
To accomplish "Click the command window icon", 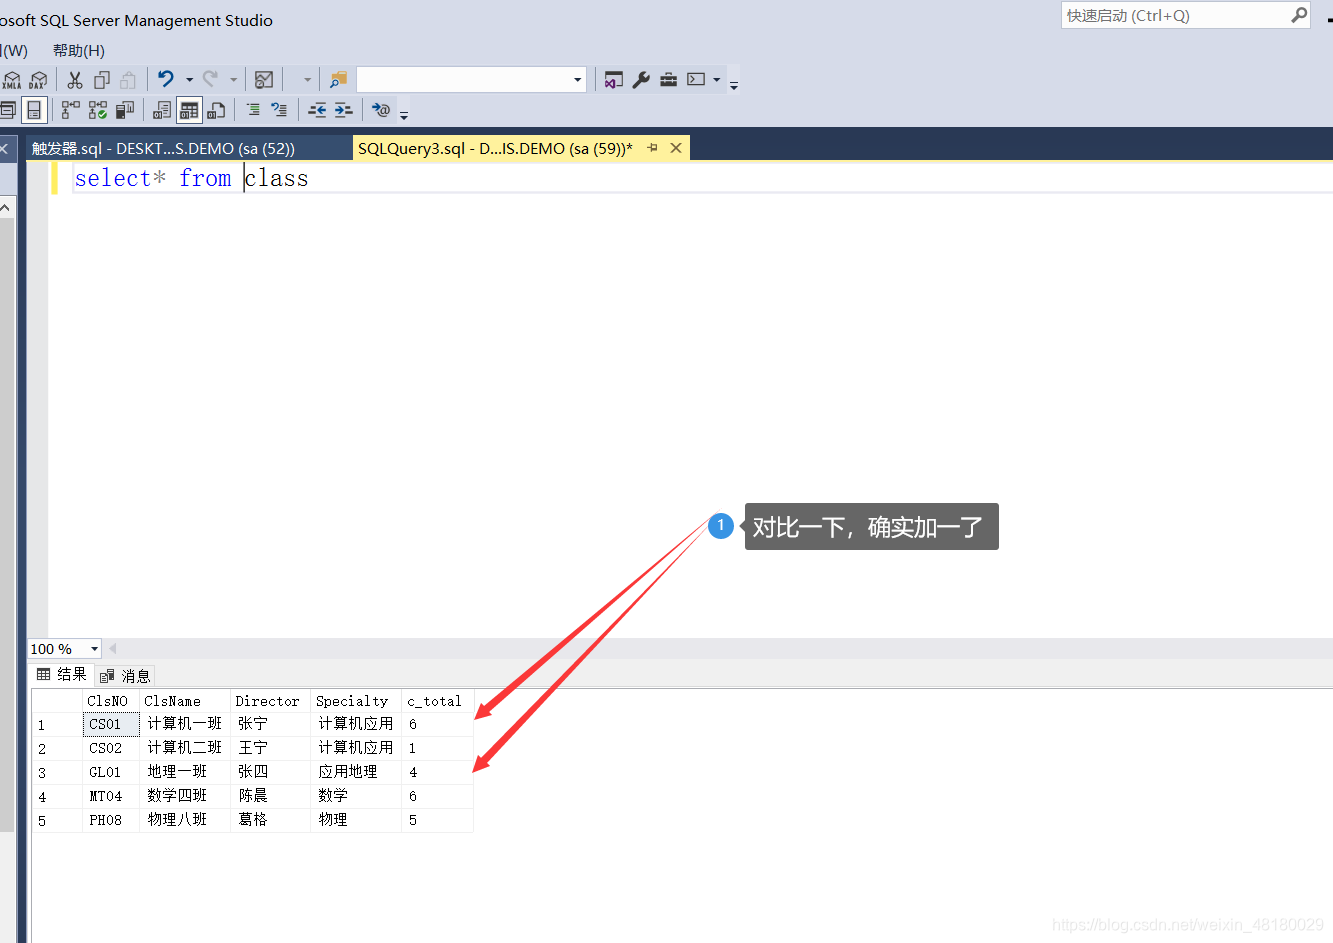I will click(x=697, y=80).
